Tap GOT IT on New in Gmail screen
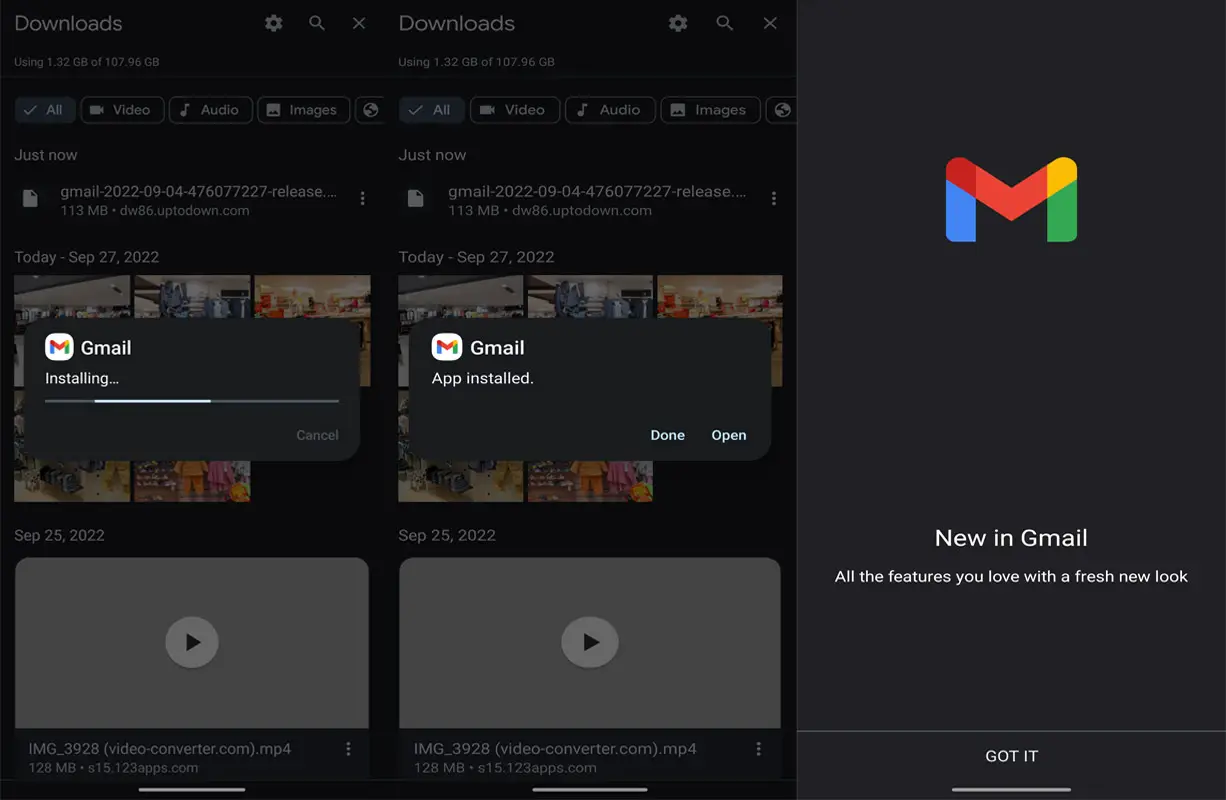Image resolution: width=1226 pixels, height=800 pixels. click(x=1011, y=756)
